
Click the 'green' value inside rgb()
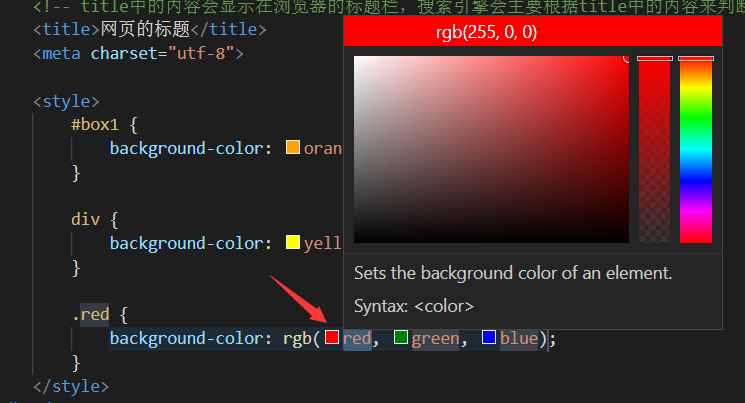tap(435, 338)
